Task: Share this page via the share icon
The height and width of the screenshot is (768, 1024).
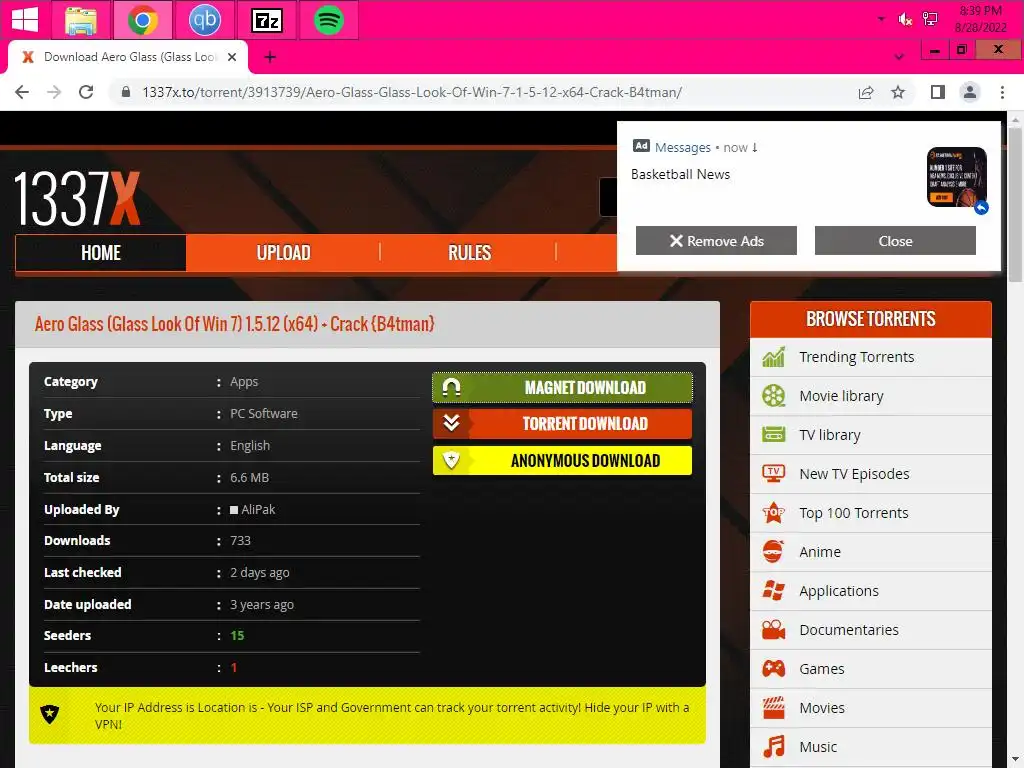Action: pos(866,92)
